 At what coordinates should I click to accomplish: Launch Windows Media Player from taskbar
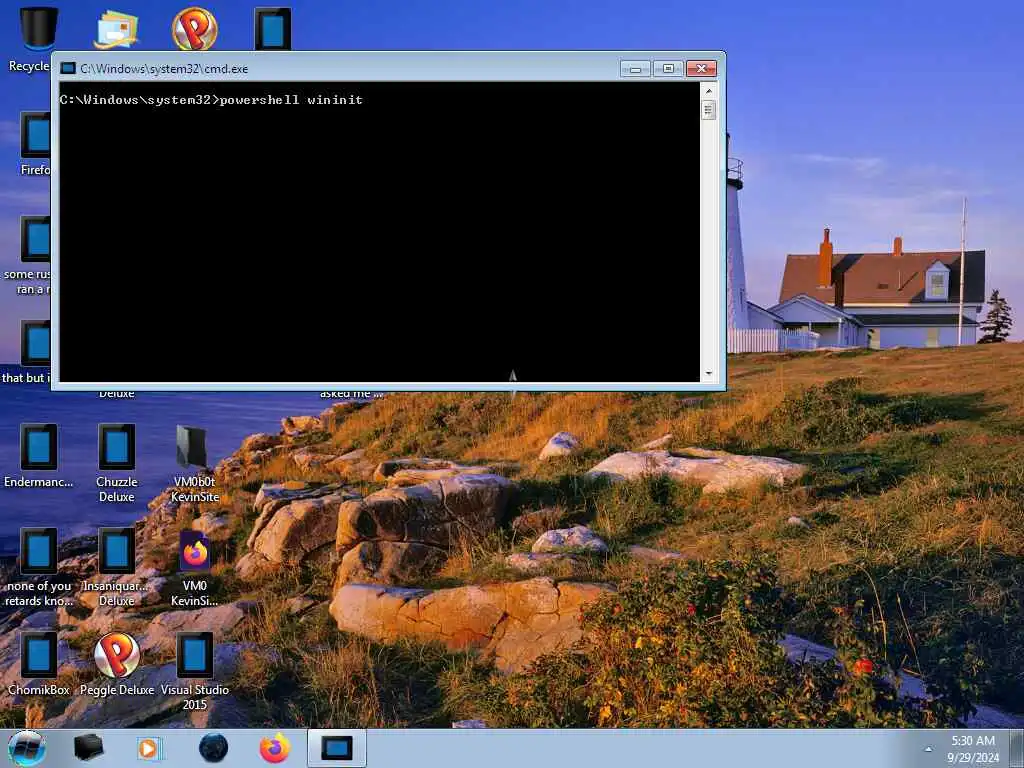point(149,748)
